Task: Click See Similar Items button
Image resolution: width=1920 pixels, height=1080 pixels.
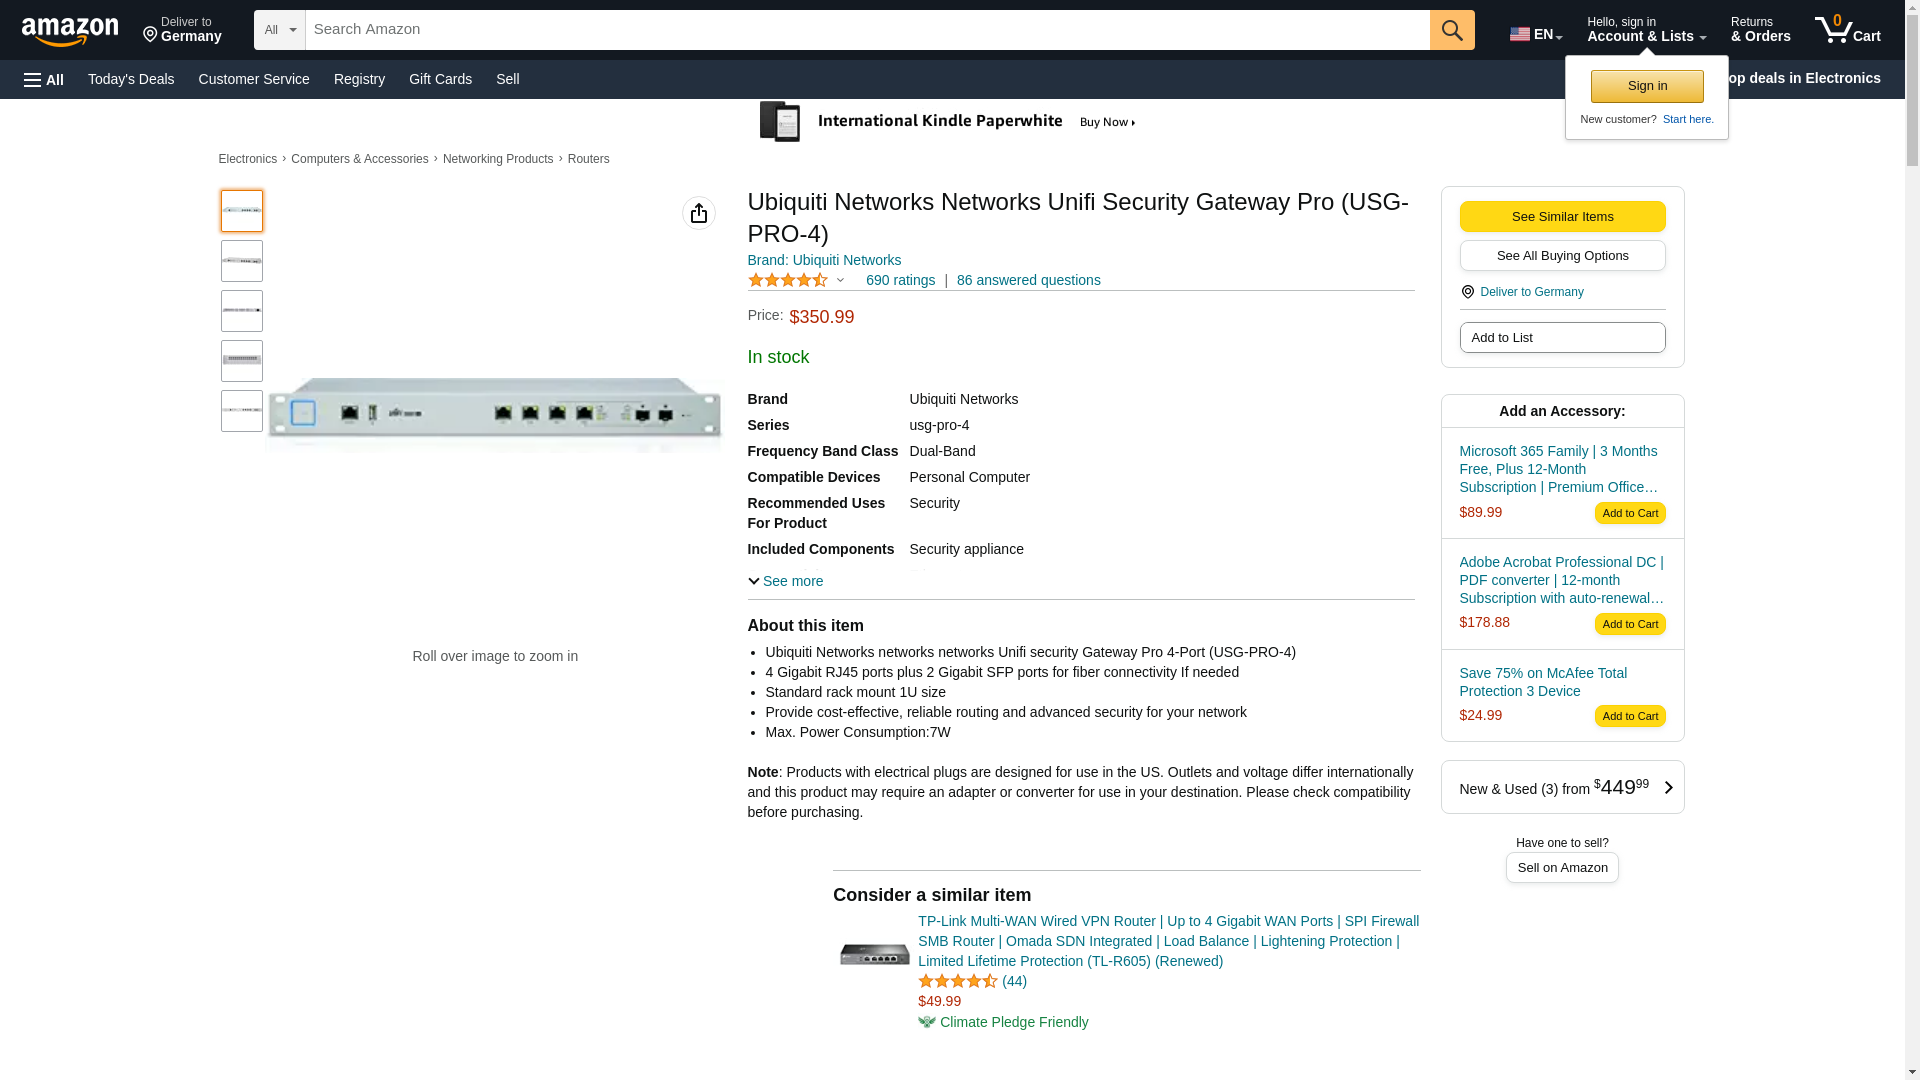Action: click(x=1562, y=217)
